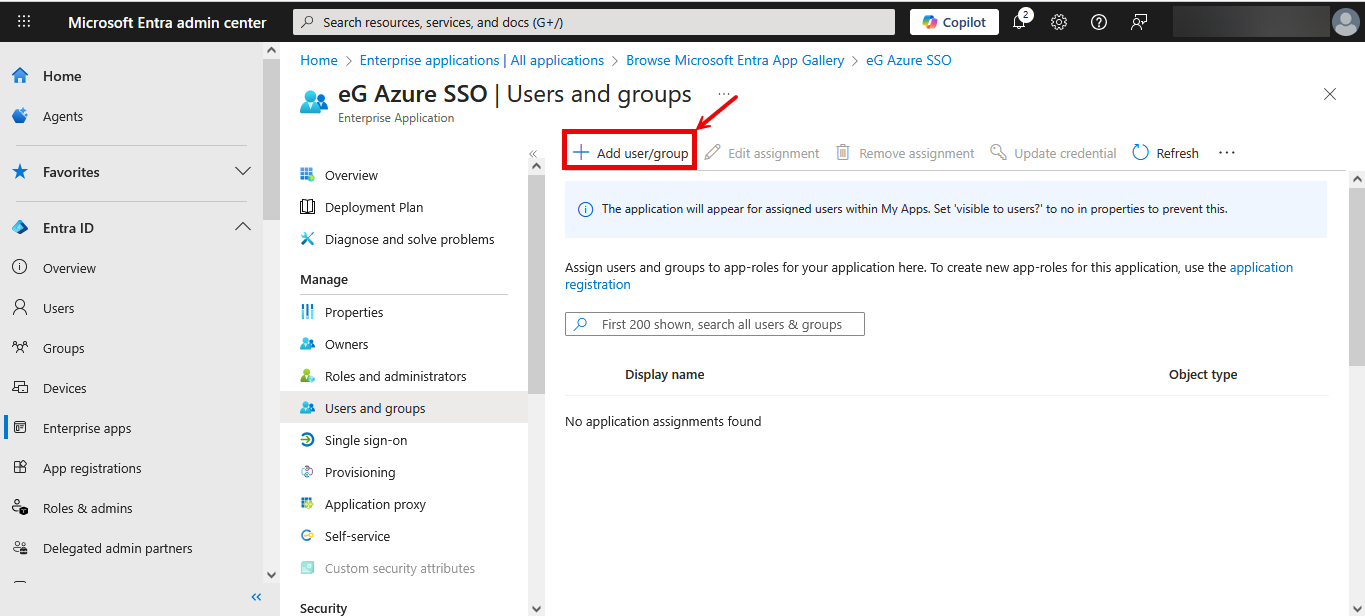The image size is (1365, 616).
Task: Collapse the Entra ID section
Action: click(242, 228)
